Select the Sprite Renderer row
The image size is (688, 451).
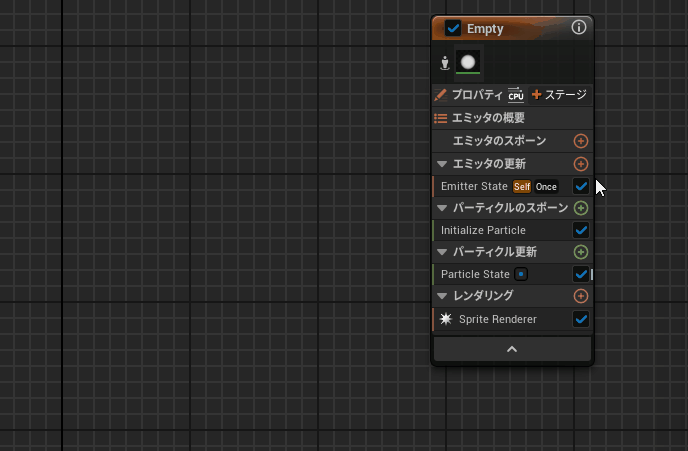point(512,319)
